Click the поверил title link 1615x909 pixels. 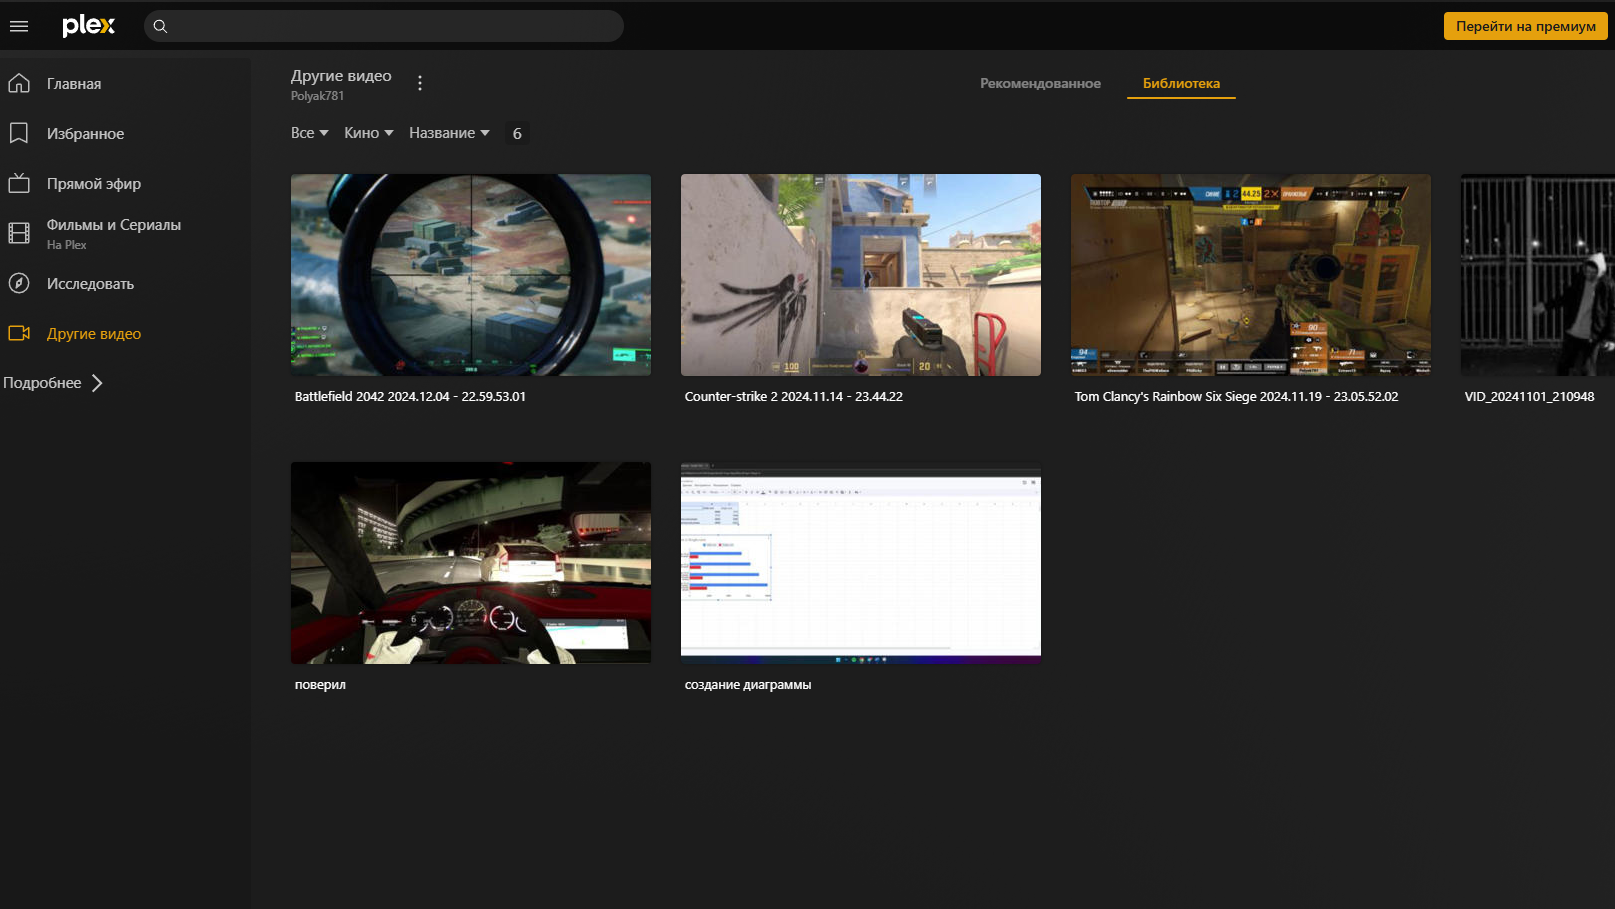point(320,685)
